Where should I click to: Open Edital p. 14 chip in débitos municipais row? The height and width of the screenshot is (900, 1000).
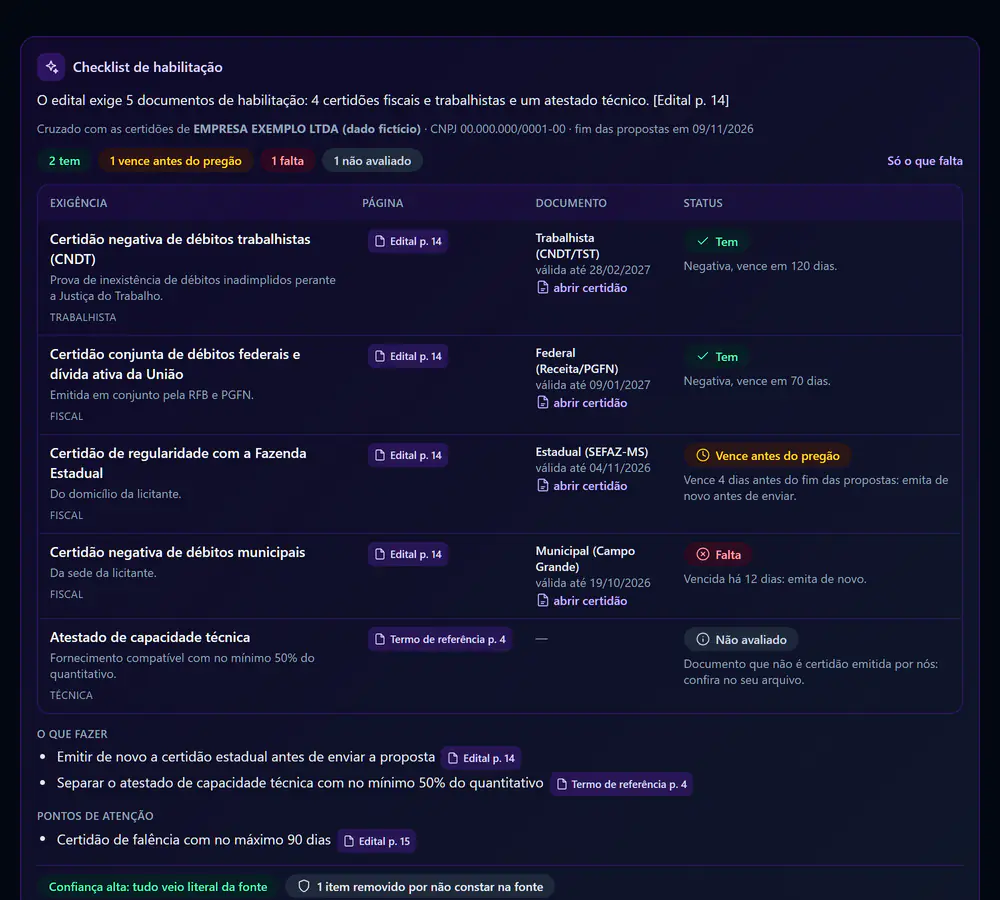tap(408, 554)
